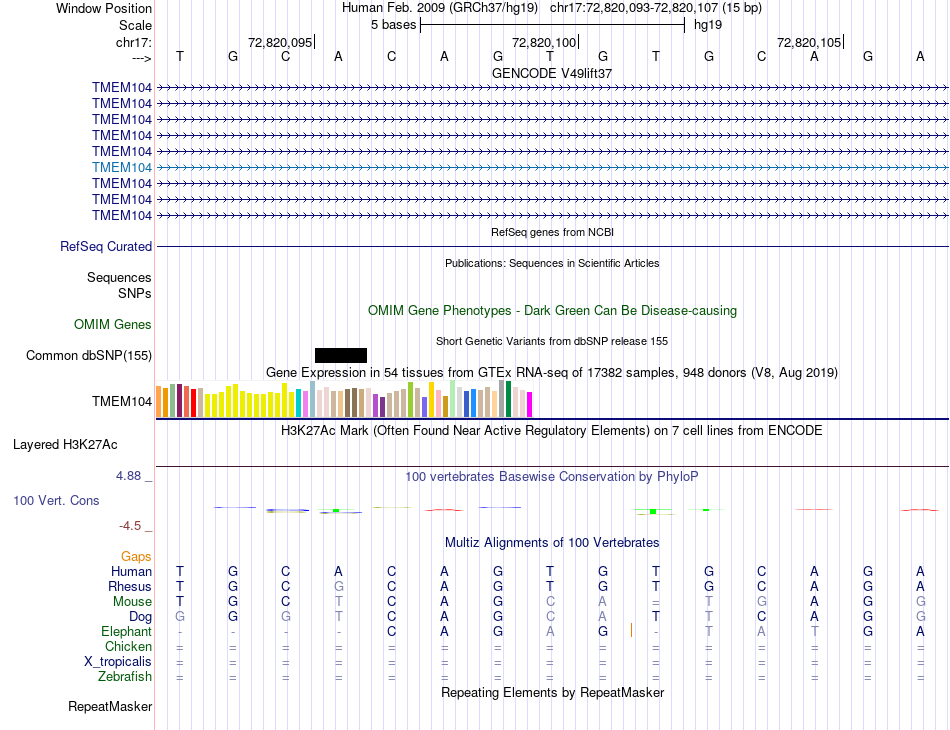
Task: Click the -4.5 PhyloP lower value
Action: pyautogui.click(x=130, y=526)
